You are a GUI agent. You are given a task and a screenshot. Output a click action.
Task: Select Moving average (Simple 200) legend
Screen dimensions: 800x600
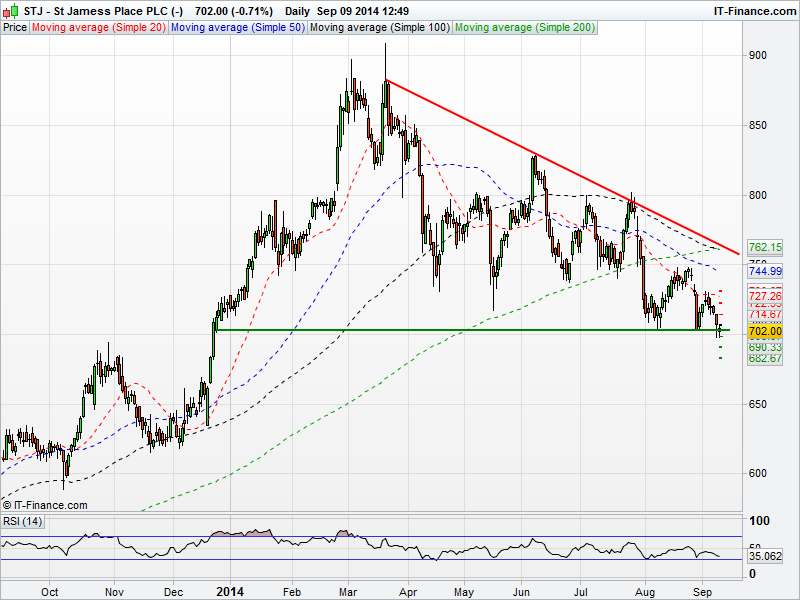point(525,28)
